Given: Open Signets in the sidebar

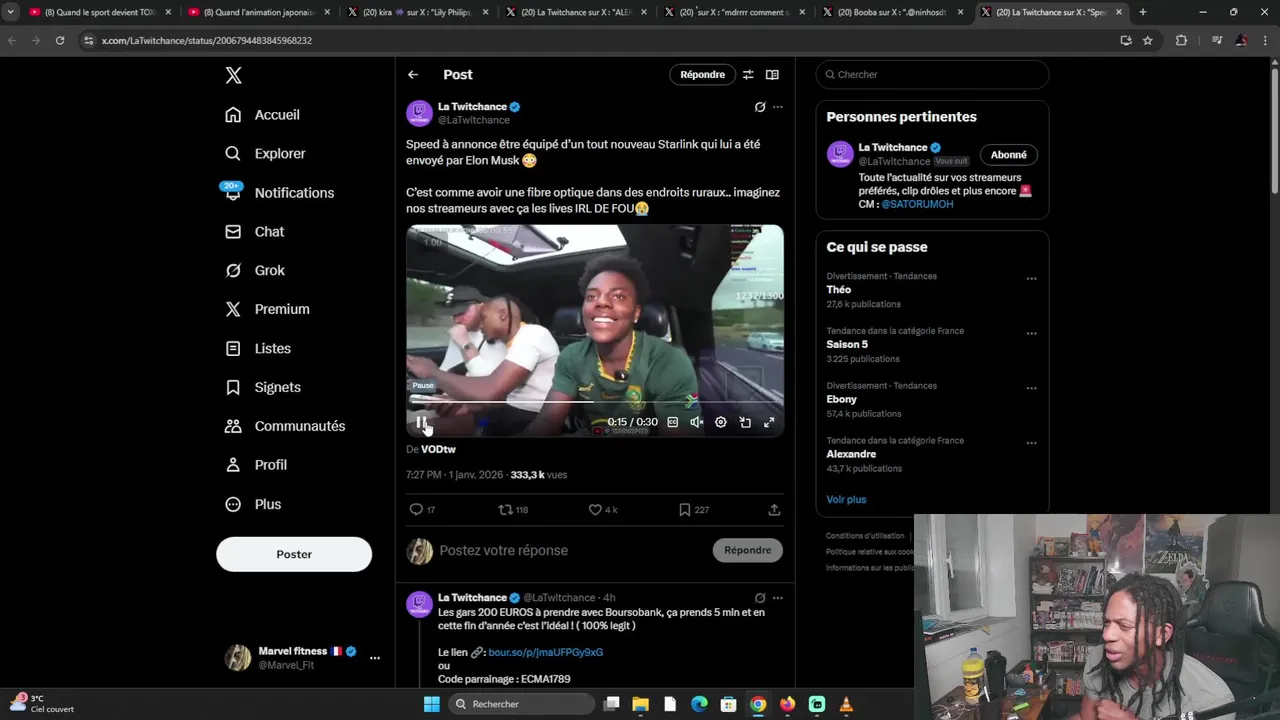Looking at the screenshot, I should click(264, 388).
